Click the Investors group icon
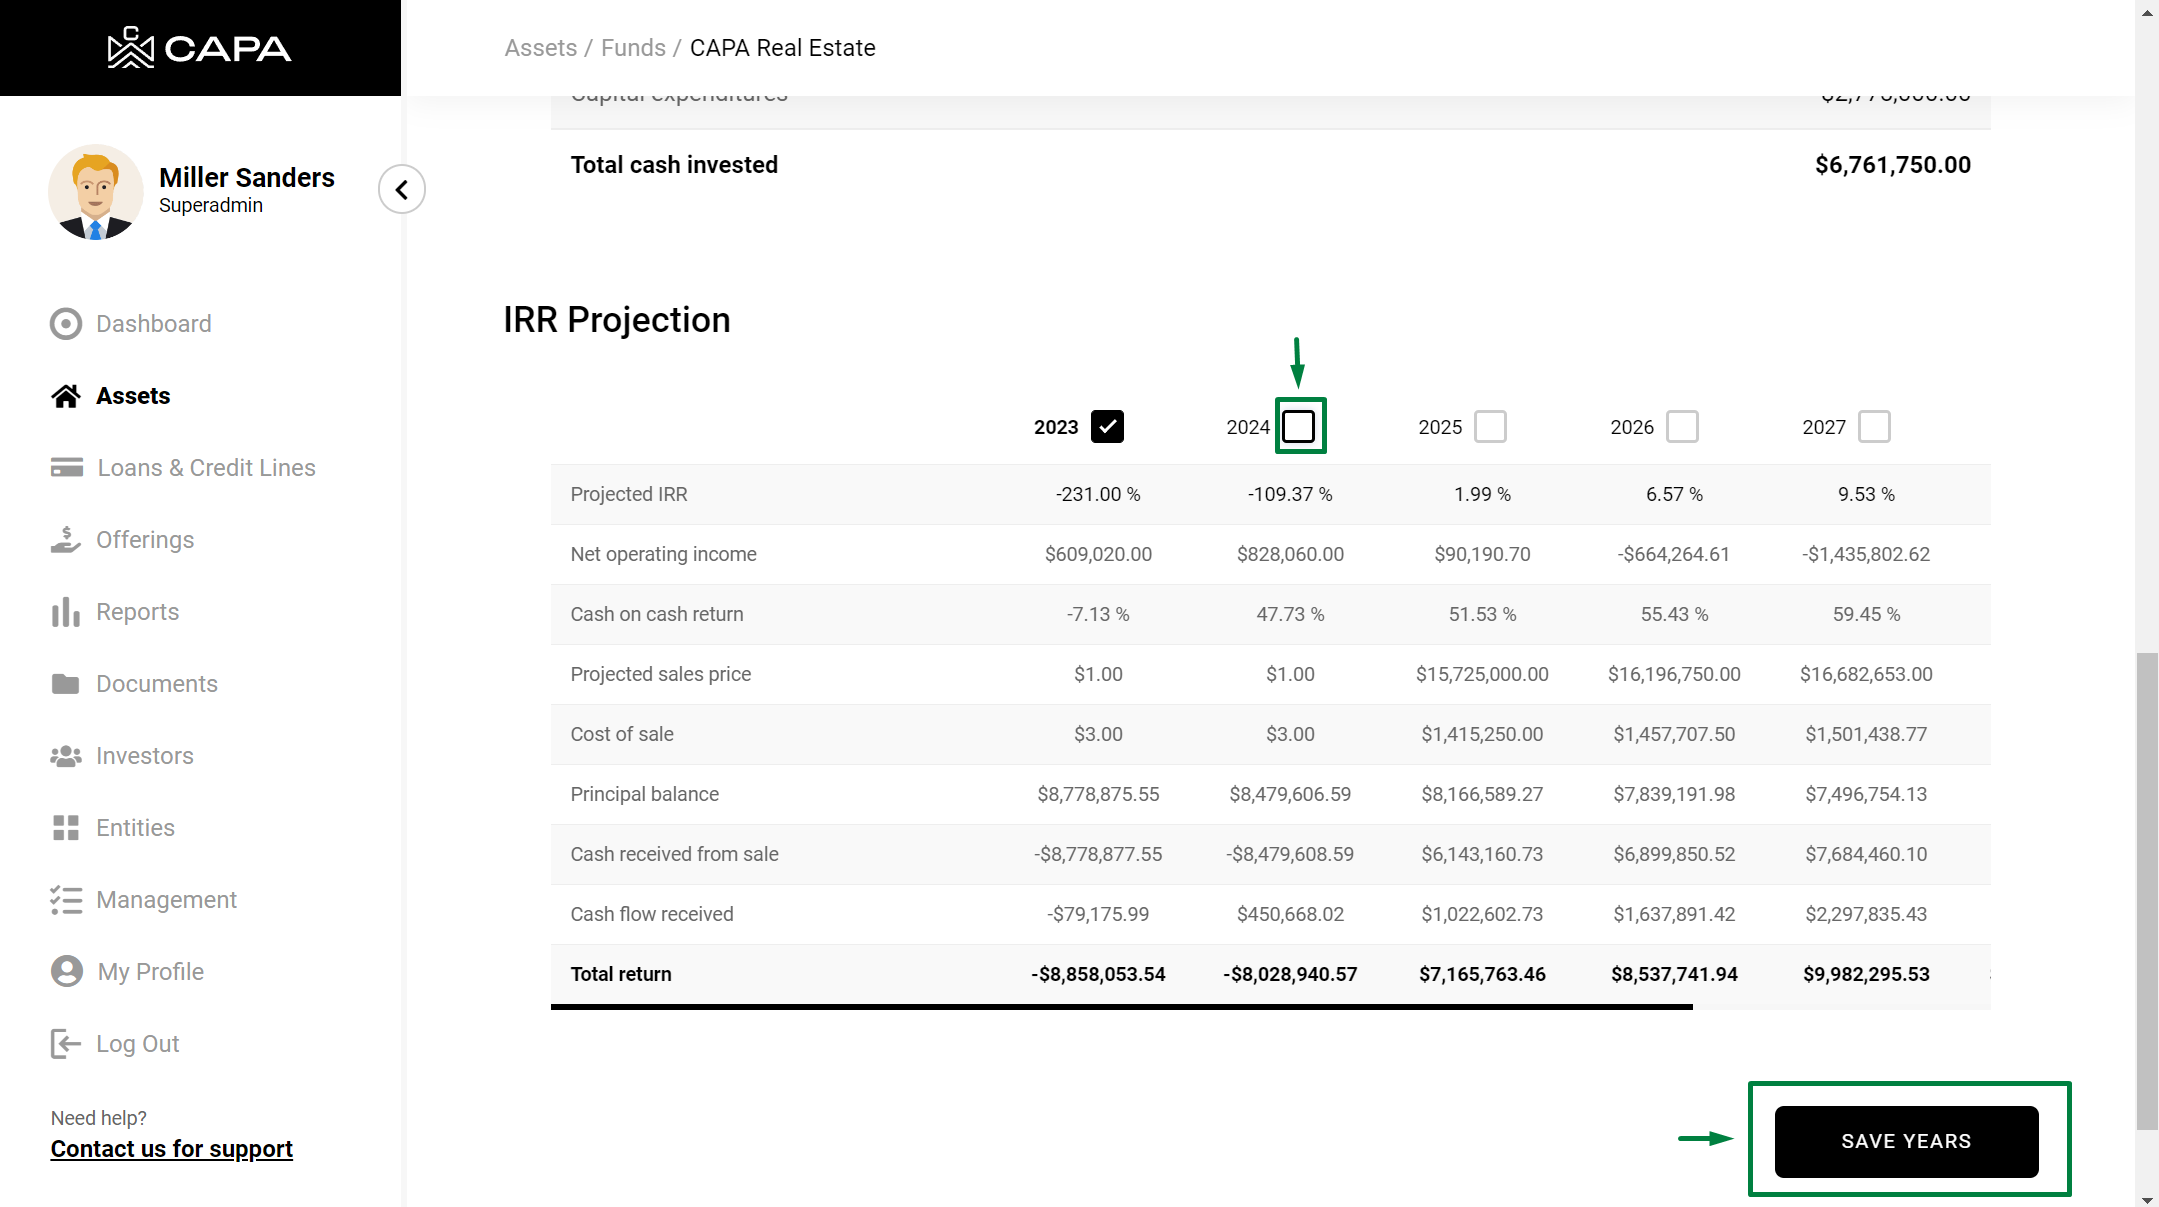 66,756
